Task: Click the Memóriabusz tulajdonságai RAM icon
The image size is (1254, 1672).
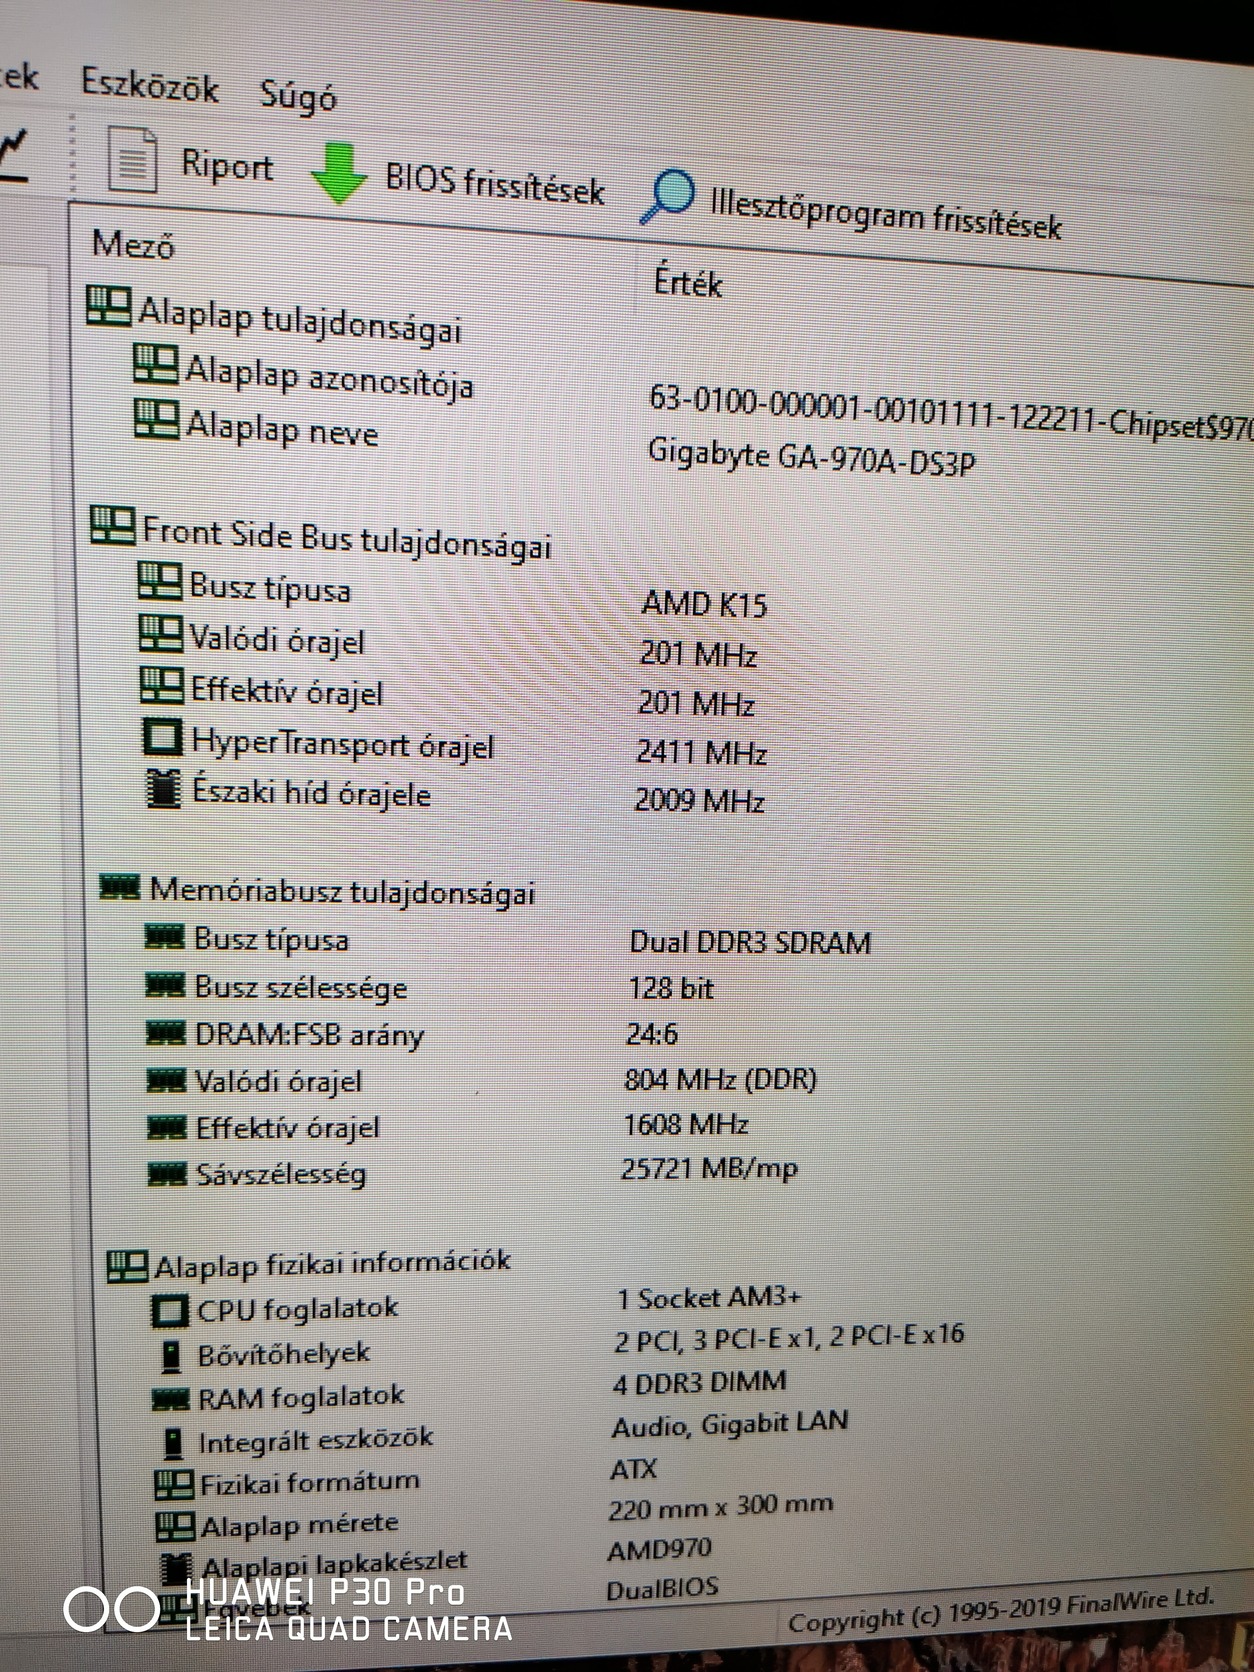Action: [119, 886]
